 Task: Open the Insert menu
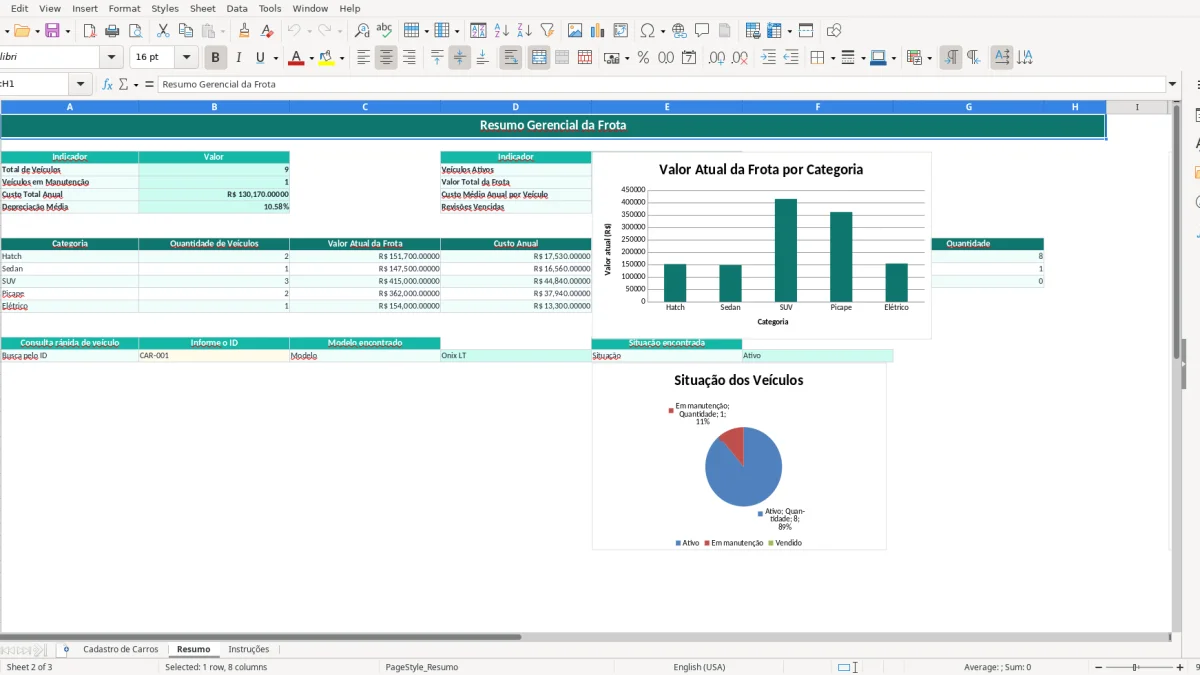coord(85,8)
